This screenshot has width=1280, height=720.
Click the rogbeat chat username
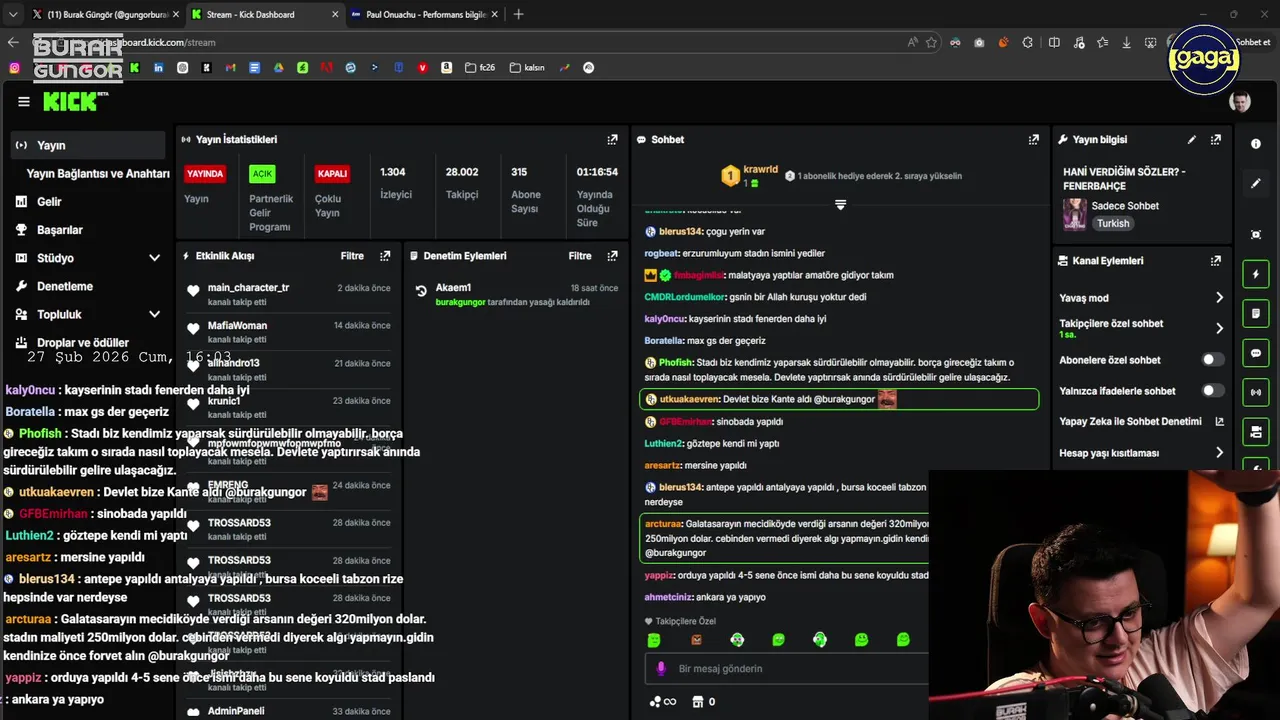click(661, 254)
